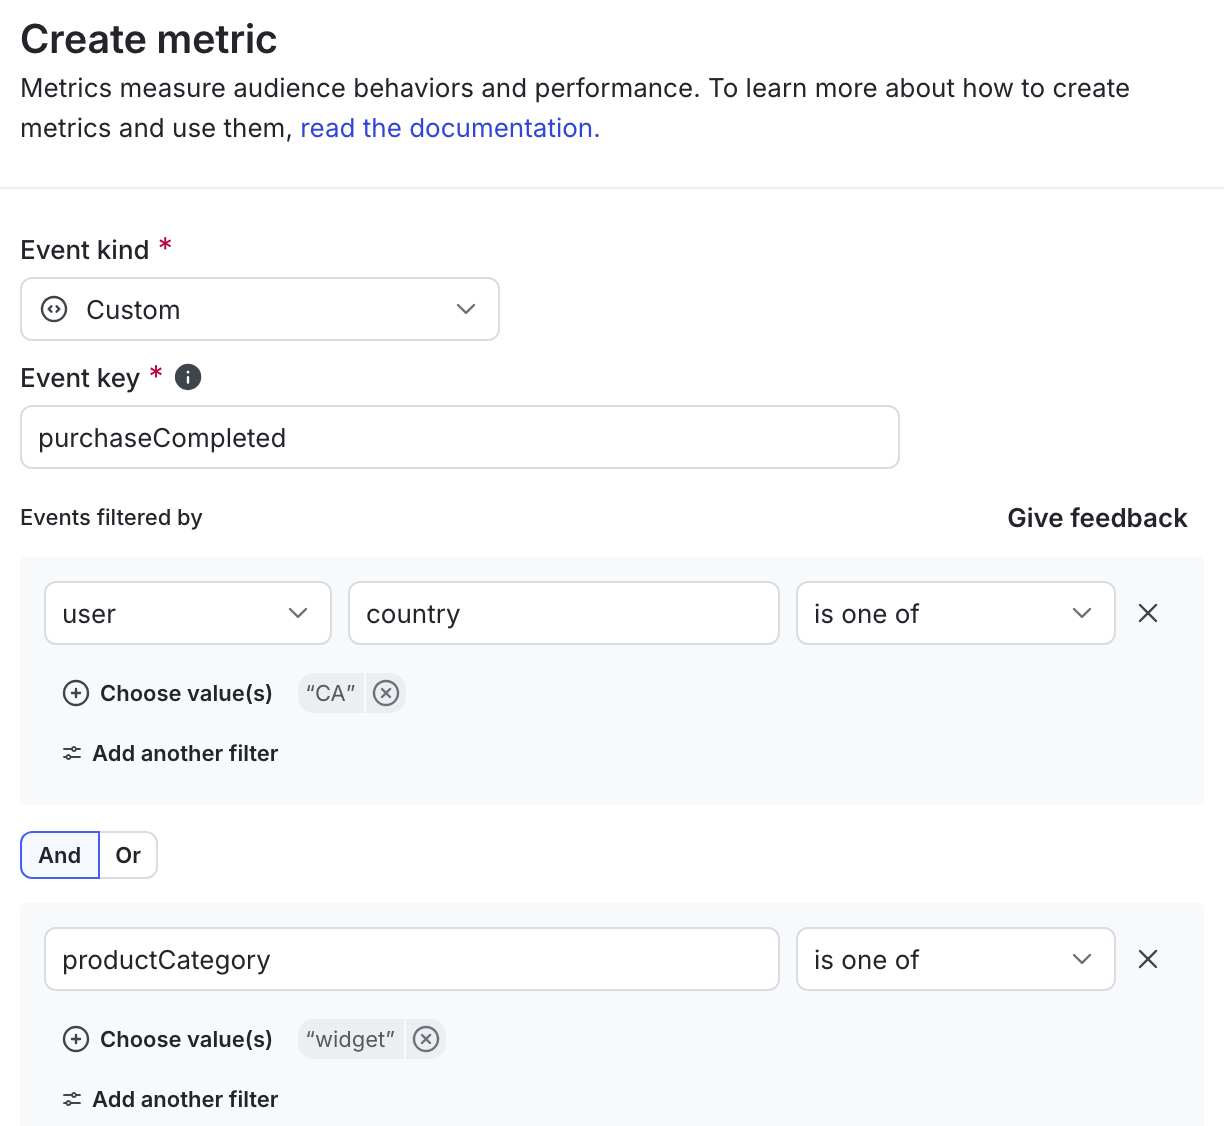
Task: Click Add another filter under productCategory
Action: pyautogui.click(x=185, y=1099)
